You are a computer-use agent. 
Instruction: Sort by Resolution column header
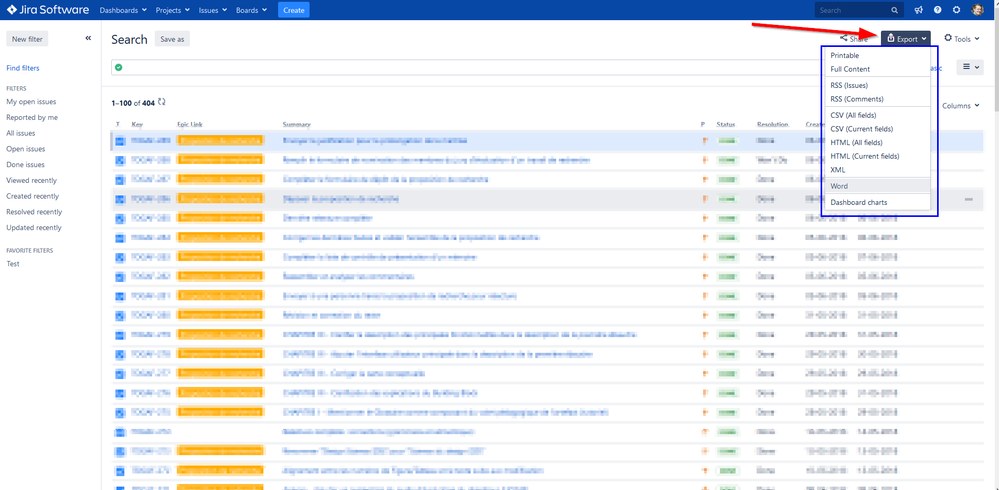[x=773, y=124]
